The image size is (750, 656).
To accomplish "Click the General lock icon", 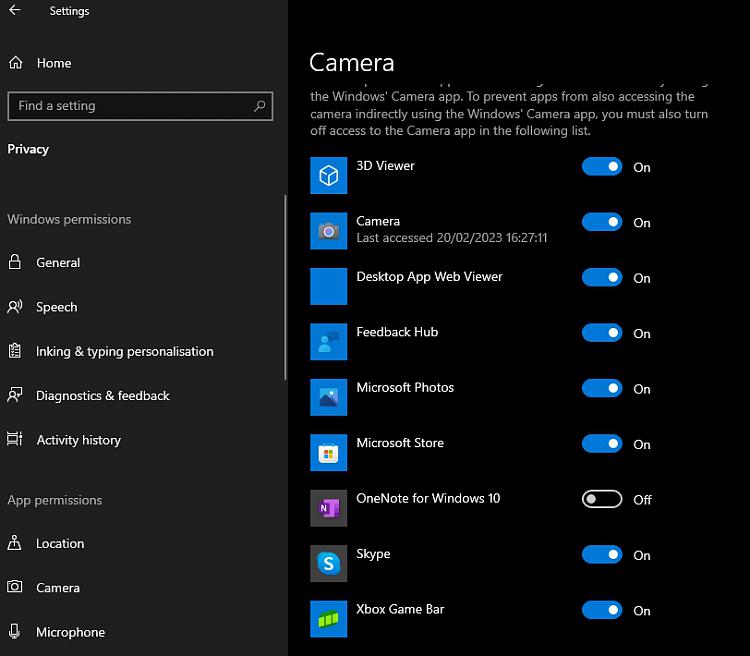I will click(15, 262).
